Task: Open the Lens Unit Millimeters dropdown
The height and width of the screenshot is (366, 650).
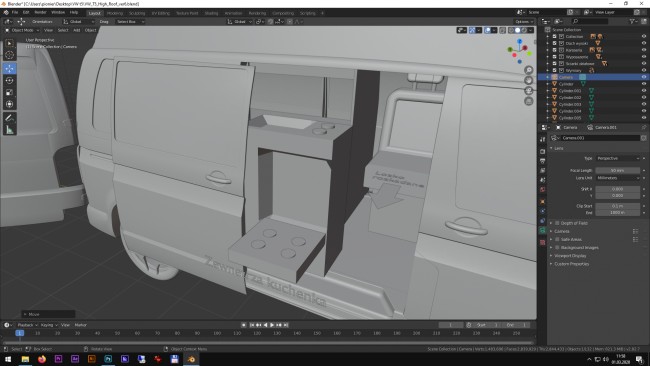Action: coord(618,178)
